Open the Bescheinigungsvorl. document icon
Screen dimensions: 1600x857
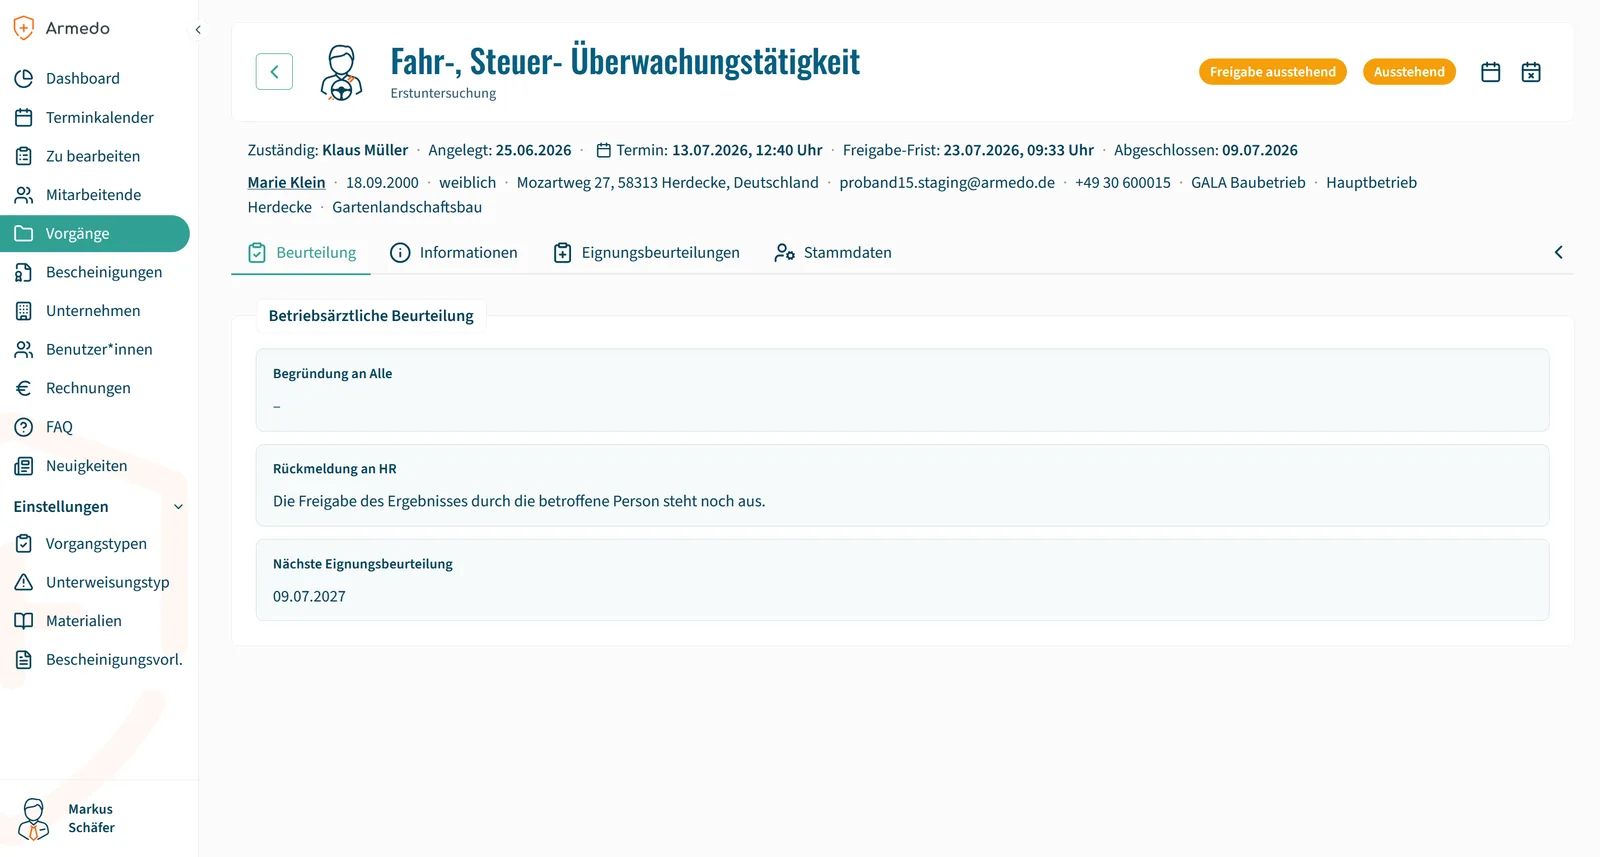(x=24, y=660)
